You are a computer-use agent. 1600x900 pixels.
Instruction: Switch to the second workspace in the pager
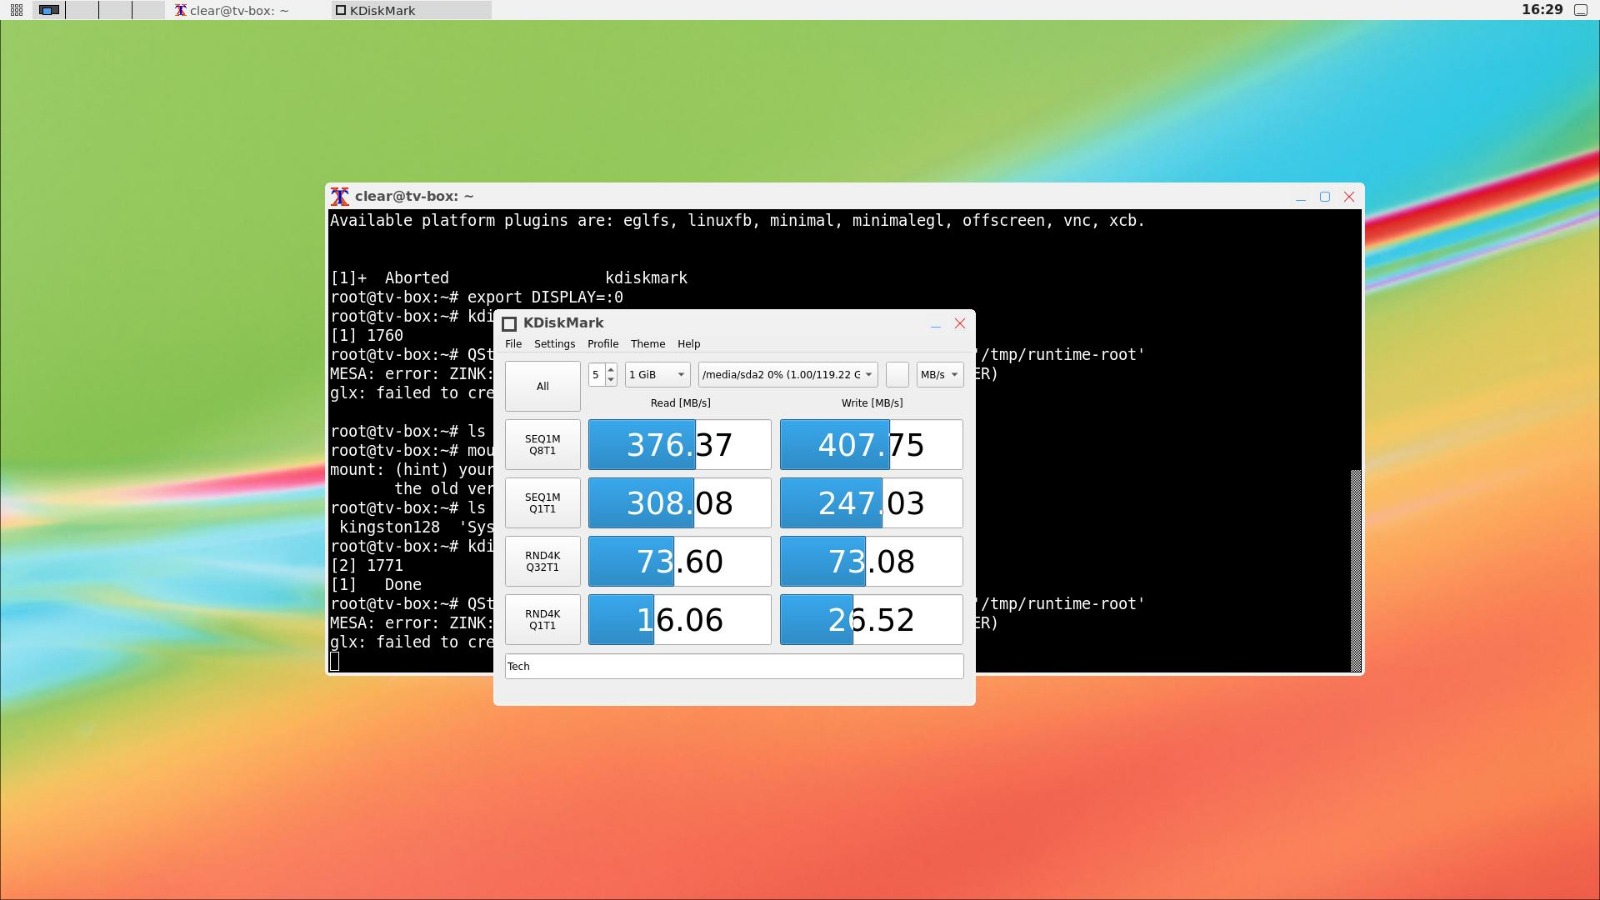point(82,10)
